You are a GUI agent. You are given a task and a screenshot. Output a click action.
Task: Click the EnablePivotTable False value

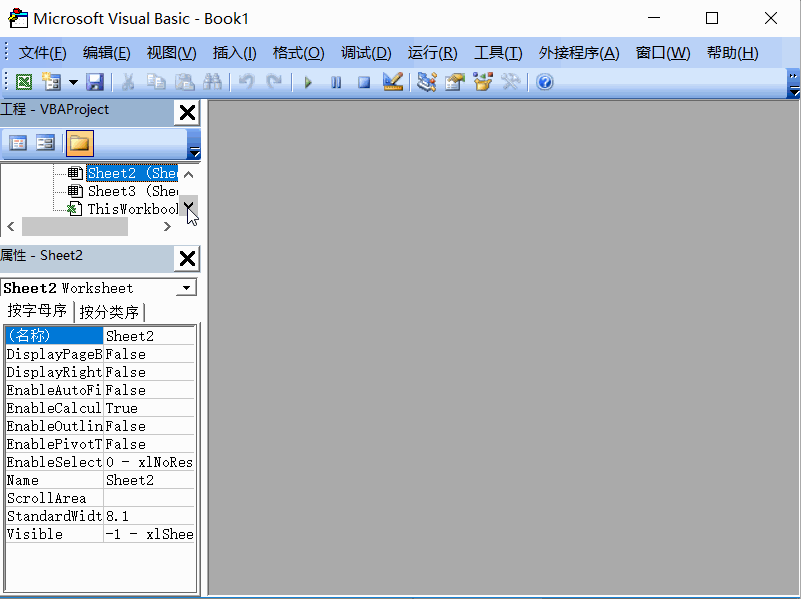coord(149,444)
